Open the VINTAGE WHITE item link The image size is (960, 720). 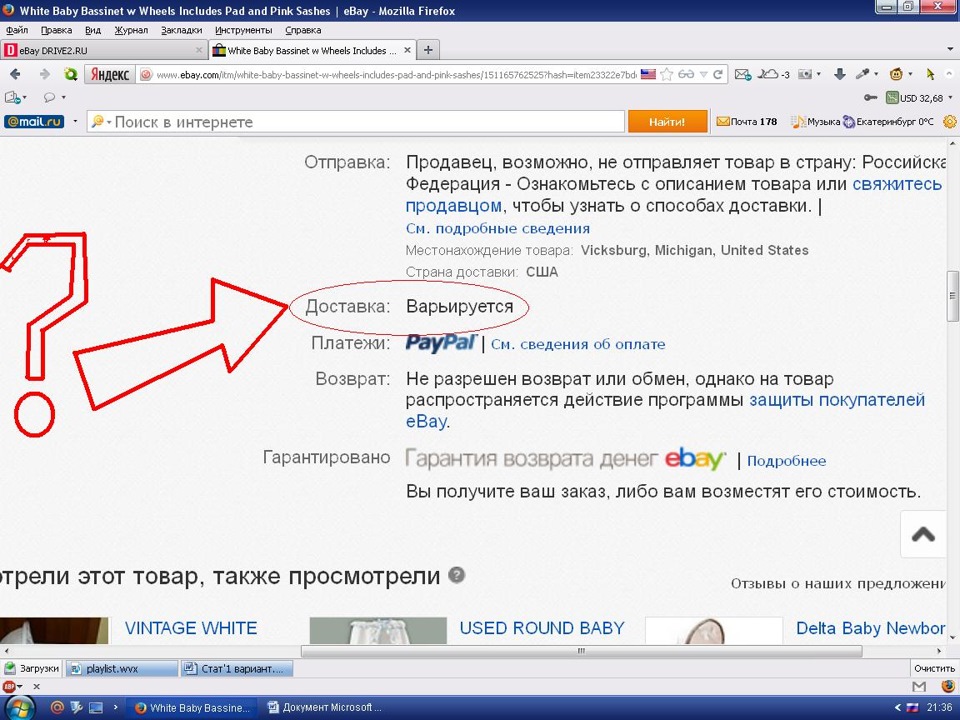pyautogui.click(x=191, y=628)
